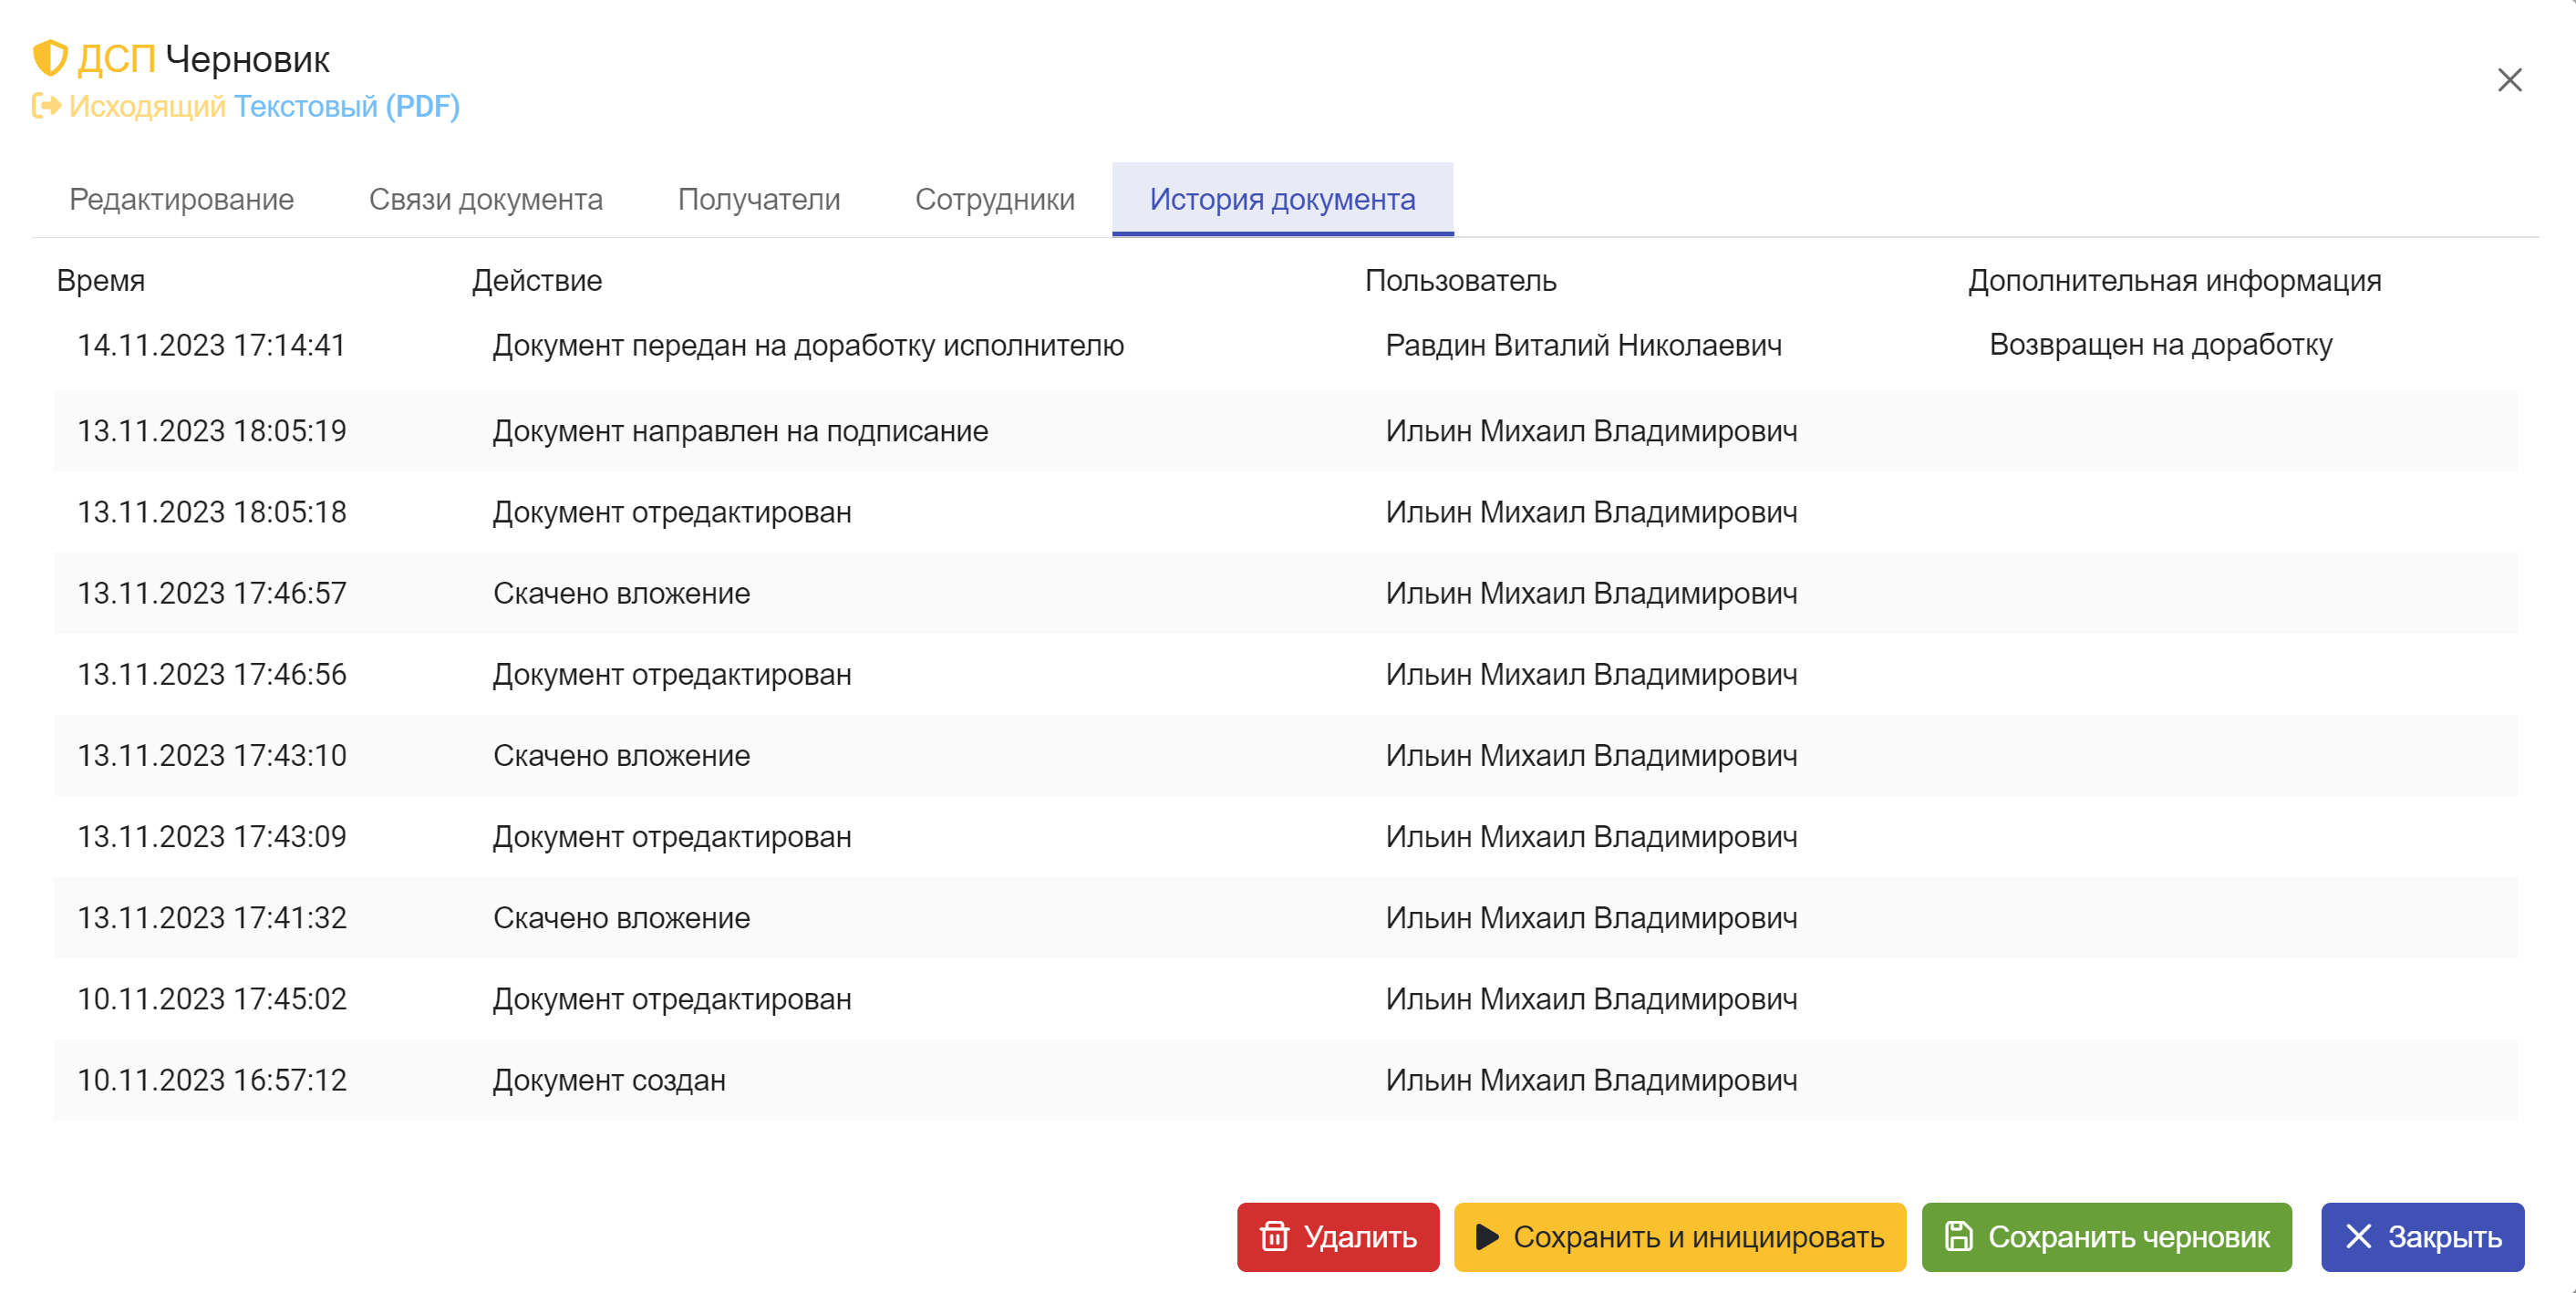
Task: Open the Сотрудники tab
Action: [x=994, y=199]
